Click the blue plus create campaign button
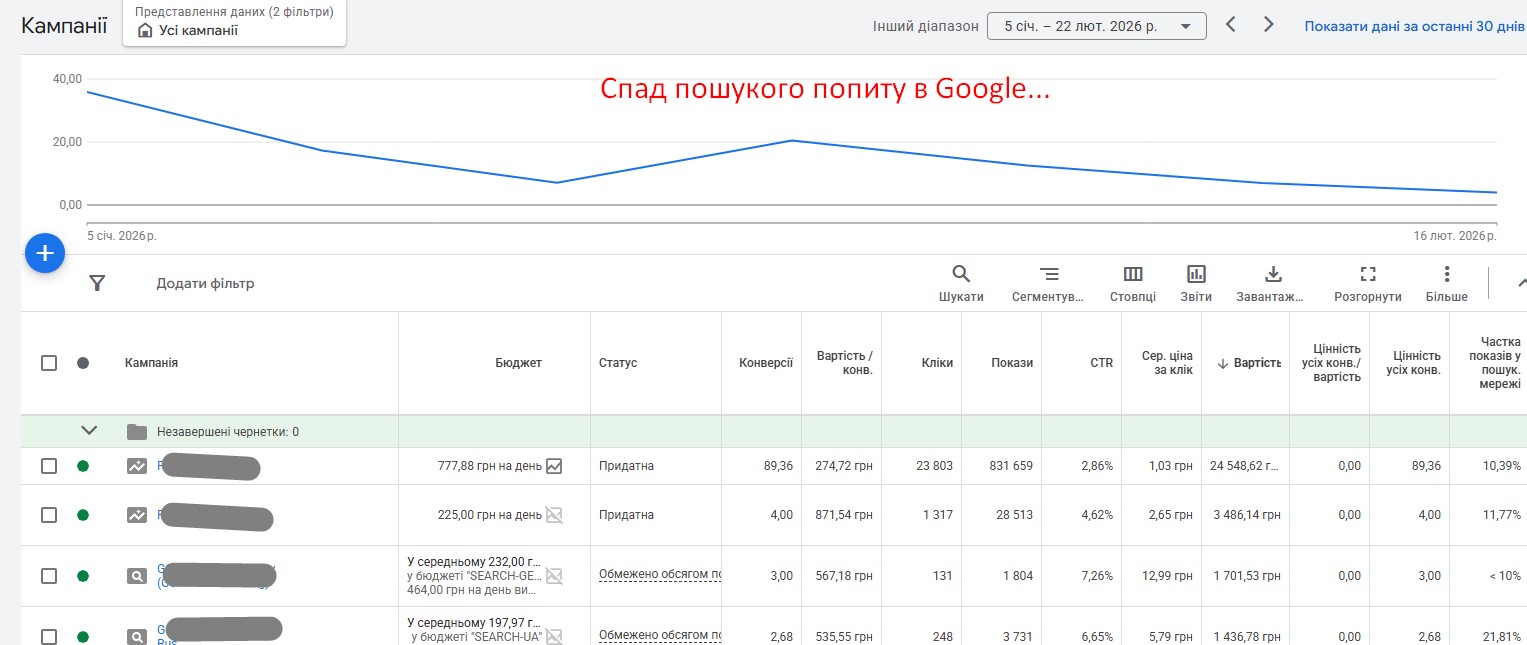Screen dimensions: 1527x645 (45, 254)
